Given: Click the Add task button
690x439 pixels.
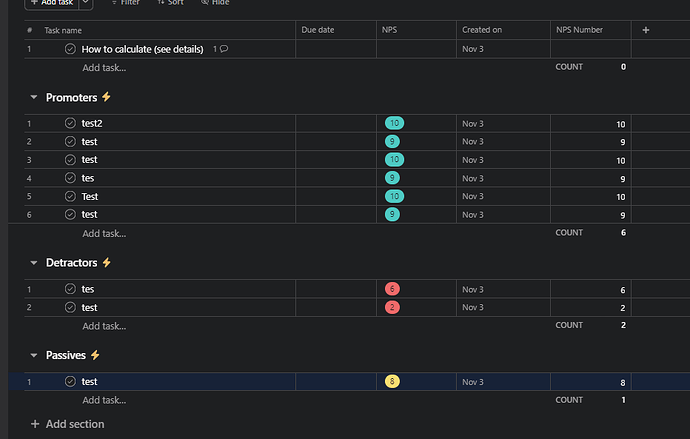Looking at the screenshot, I should (52, 3).
